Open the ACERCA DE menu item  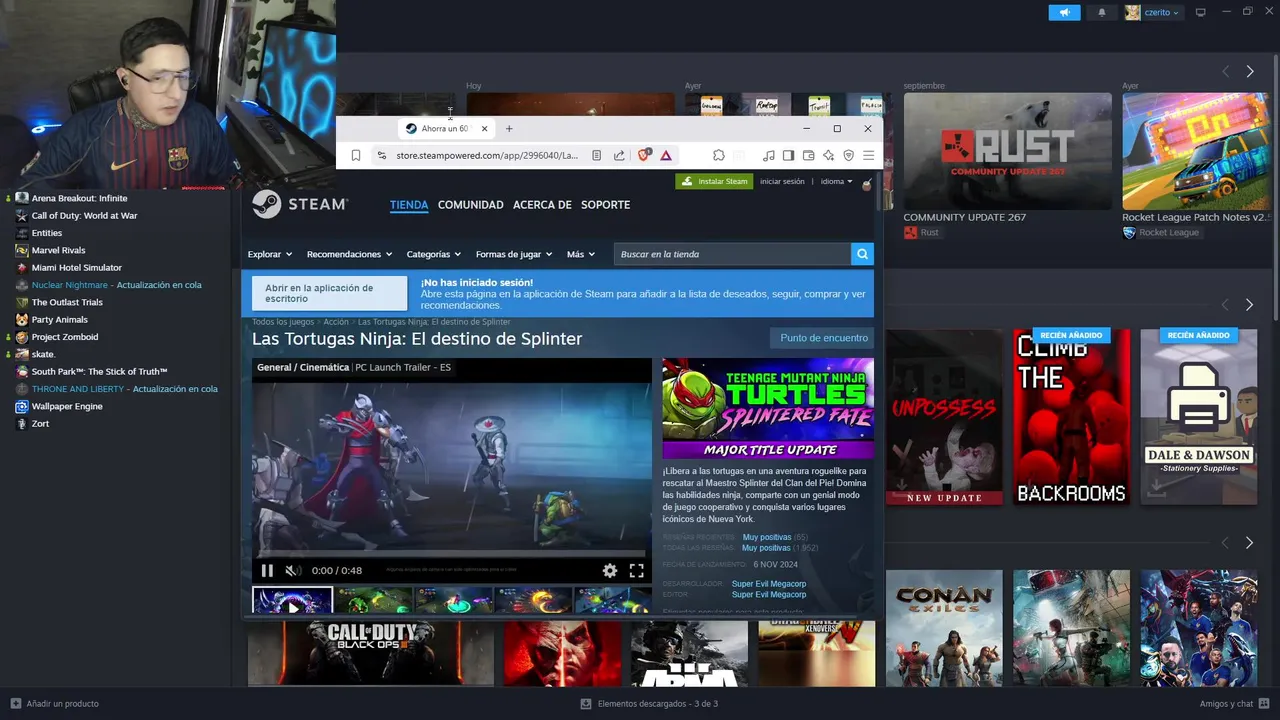coord(542,204)
